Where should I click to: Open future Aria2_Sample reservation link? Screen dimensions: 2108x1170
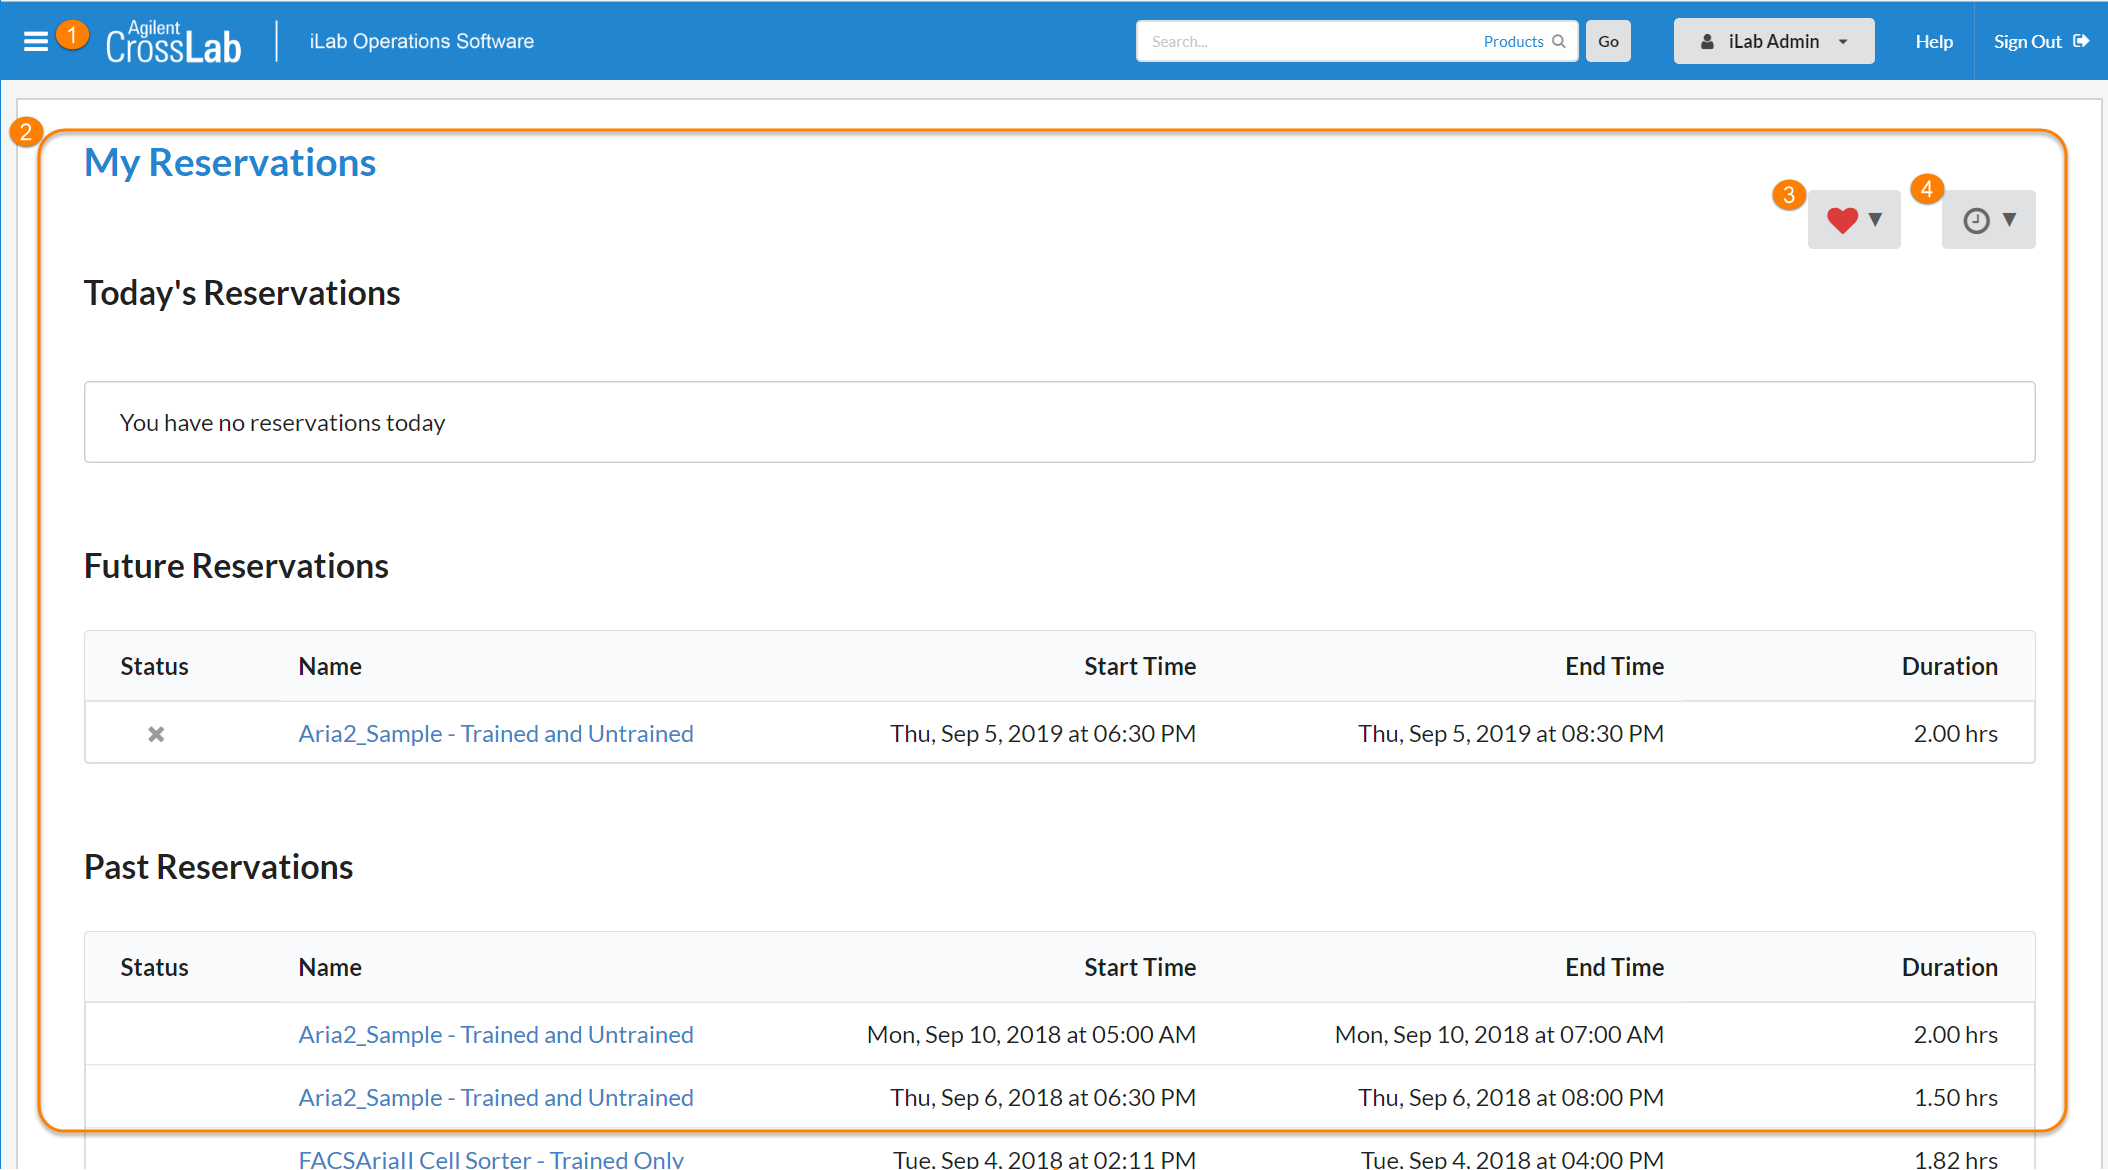pos(496,734)
